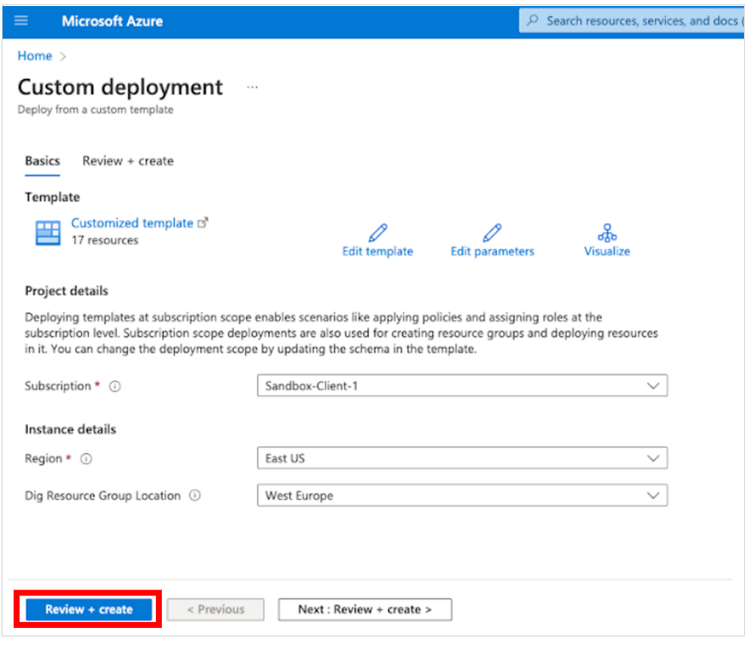Image resolution: width=750 pixels, height=645 pixels.
Task: Click the West Europe location value
Action: (299, 496)
